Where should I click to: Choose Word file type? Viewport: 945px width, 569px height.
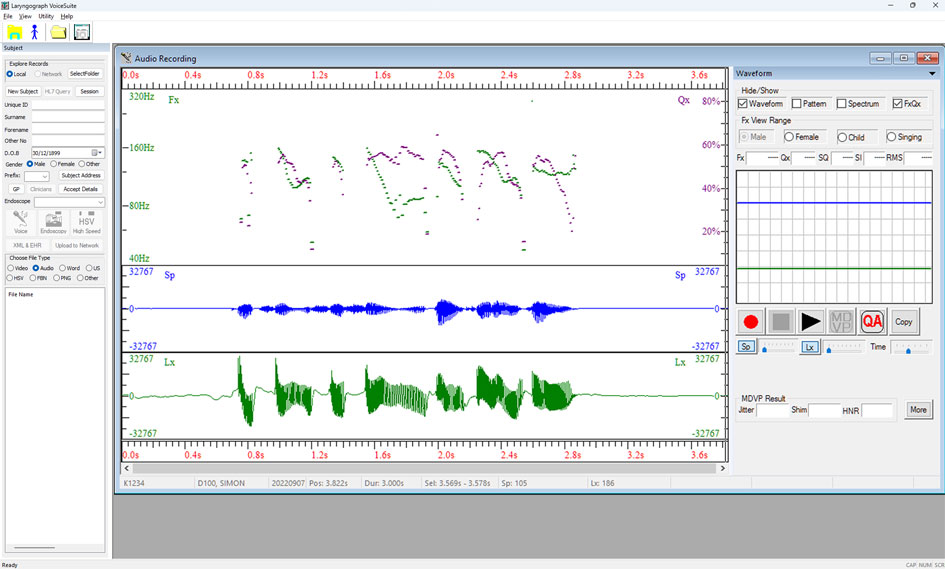point(62,268)
